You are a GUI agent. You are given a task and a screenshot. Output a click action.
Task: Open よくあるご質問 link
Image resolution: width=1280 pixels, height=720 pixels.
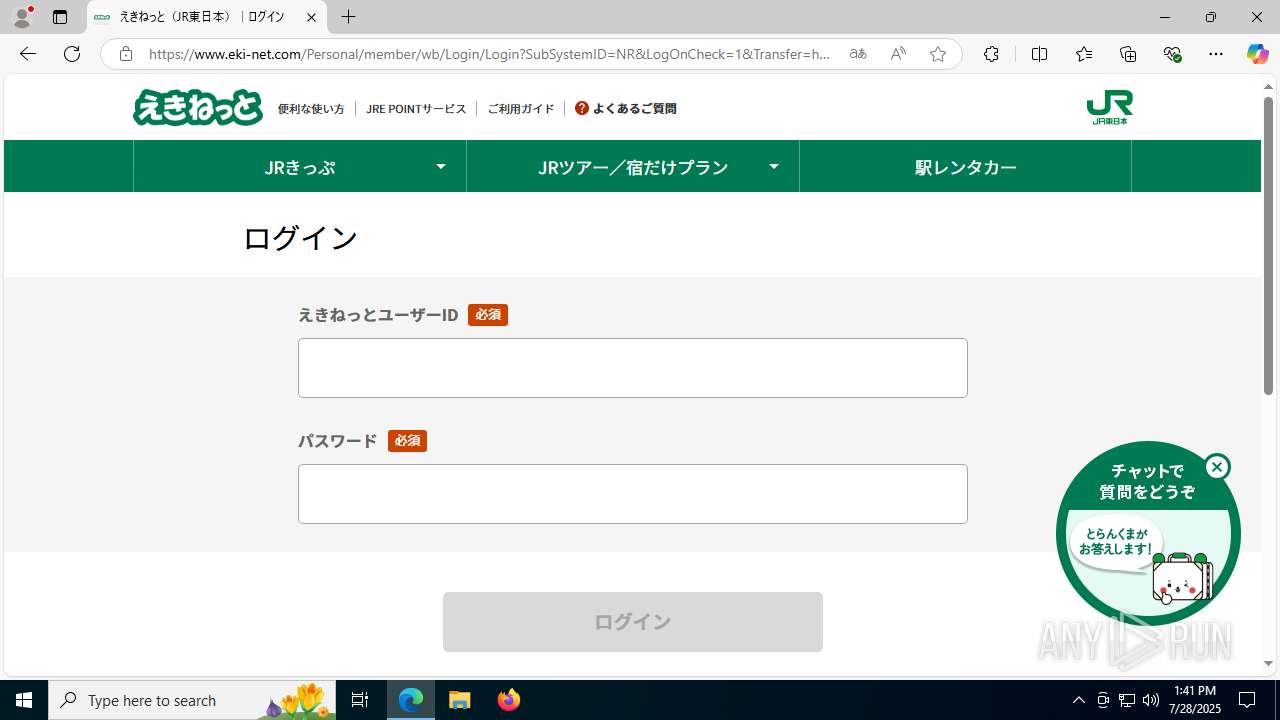pos(635,108)
